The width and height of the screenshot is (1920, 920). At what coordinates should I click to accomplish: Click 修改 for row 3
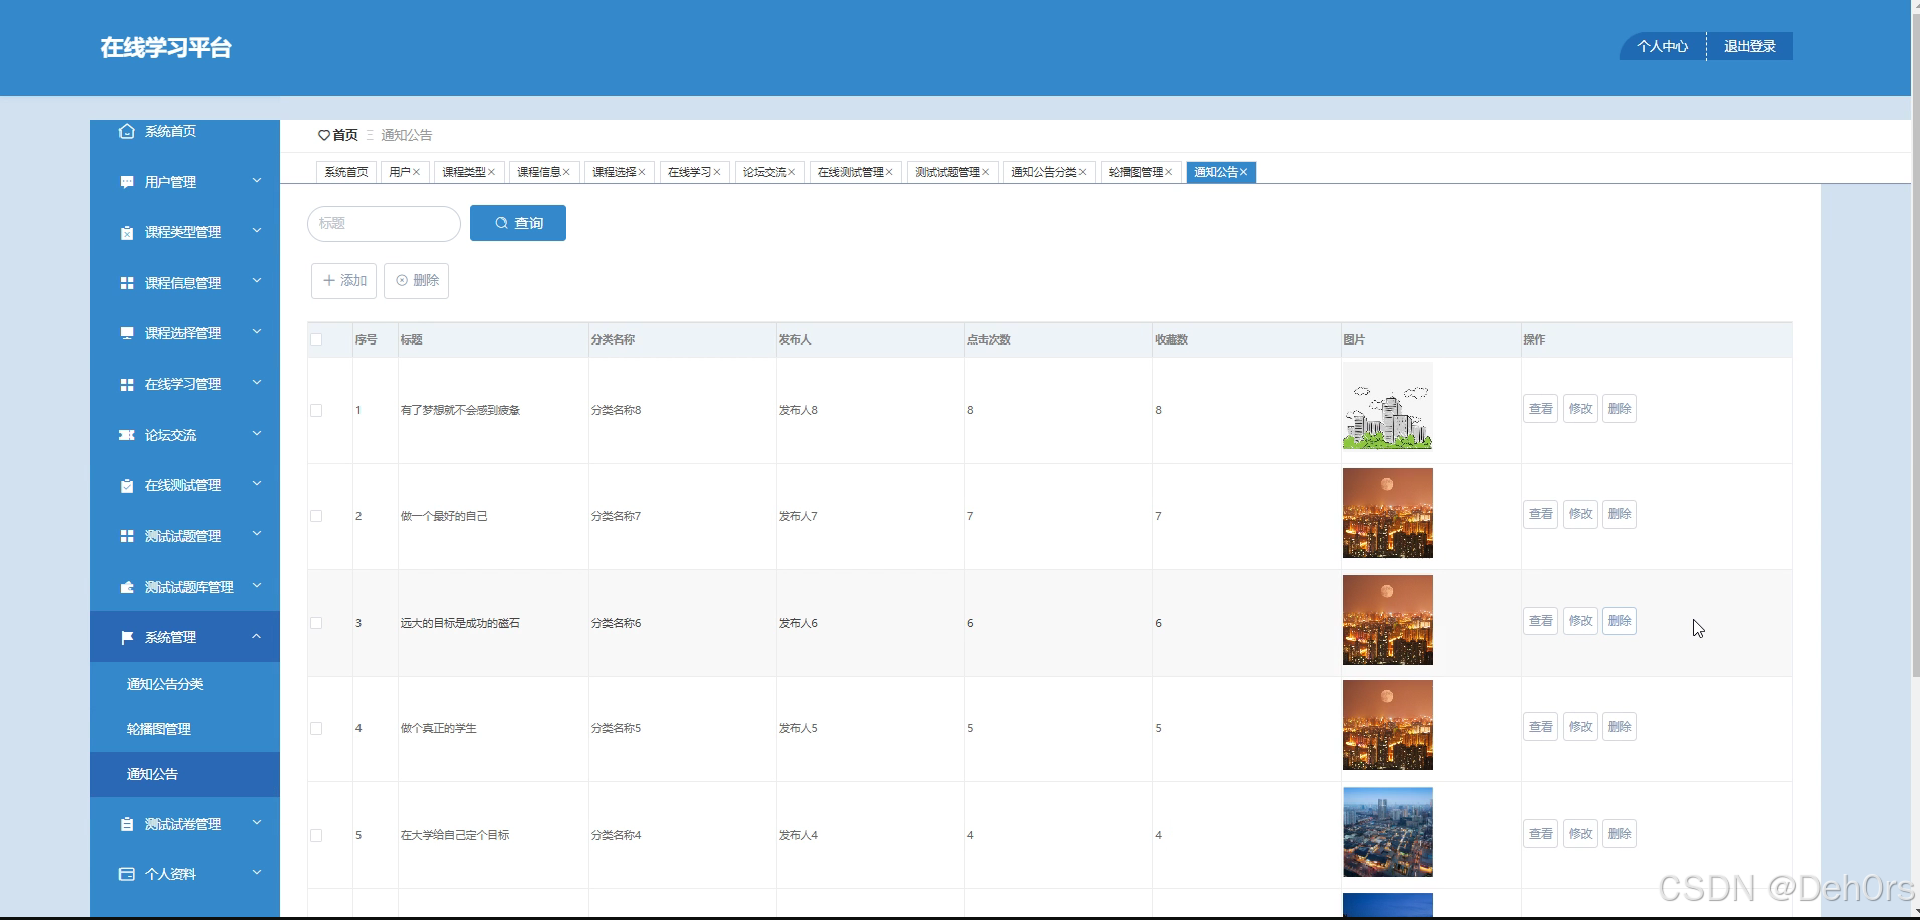tap(1580, 621)
